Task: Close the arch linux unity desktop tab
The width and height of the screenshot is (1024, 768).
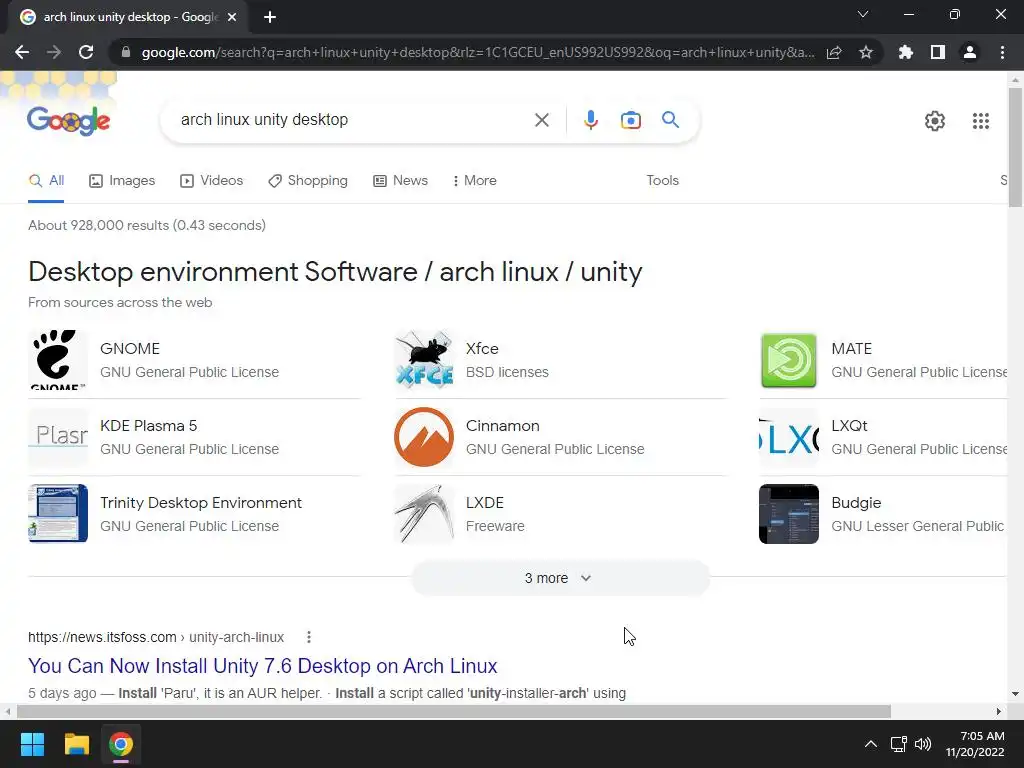Action: point(232,17)
